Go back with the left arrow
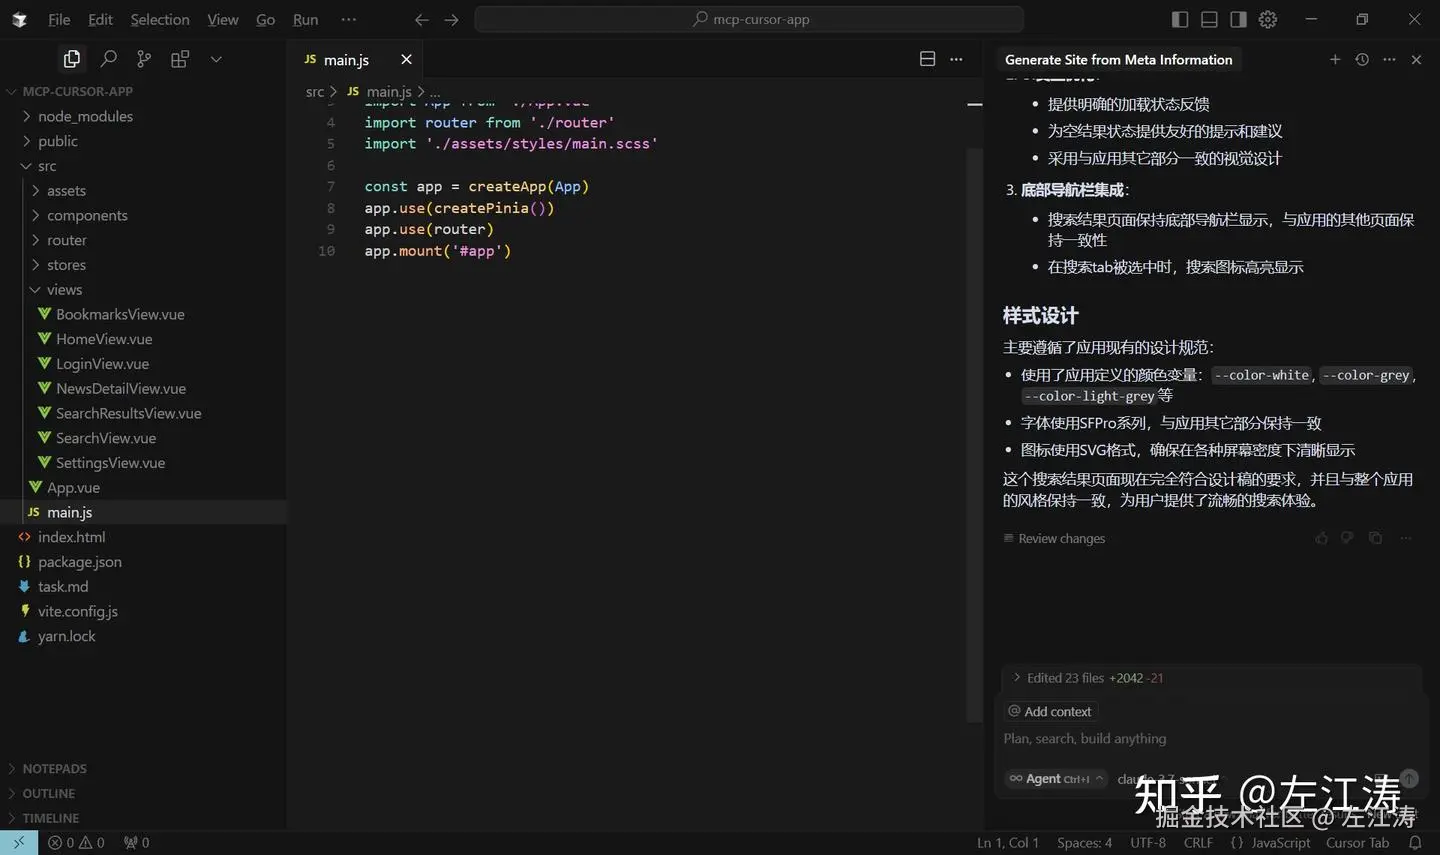Image resolution: width=1440 pixels, height=855 pixels. tap(422, 20)
